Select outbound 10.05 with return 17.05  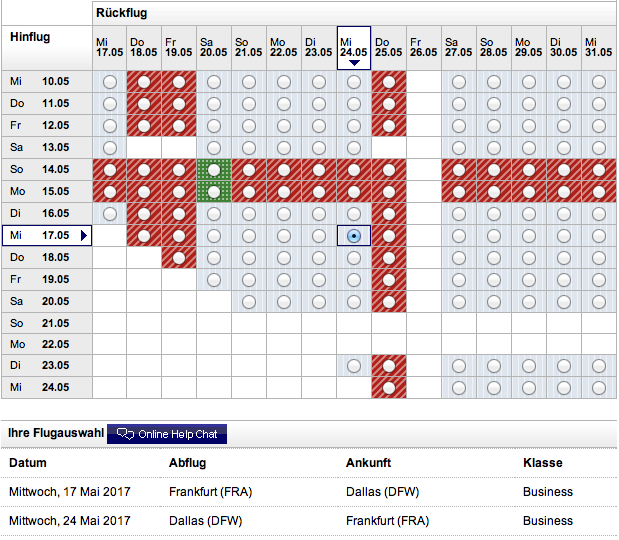pyautogui.click(x=109, y=81)
